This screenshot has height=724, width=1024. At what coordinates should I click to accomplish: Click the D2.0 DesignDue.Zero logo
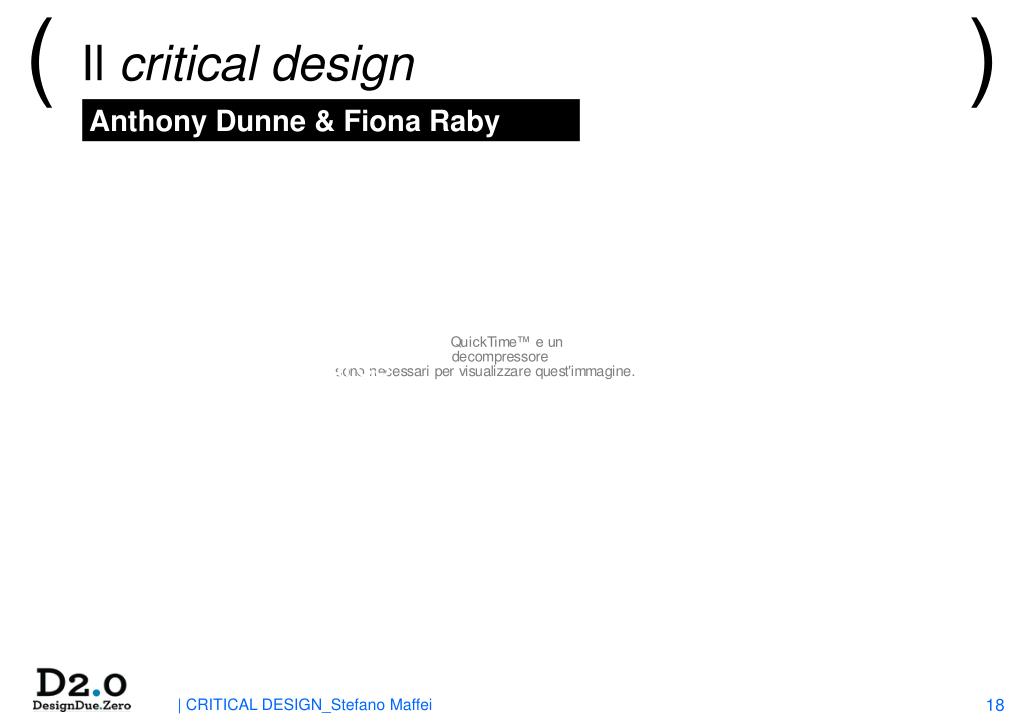[81, 689]
